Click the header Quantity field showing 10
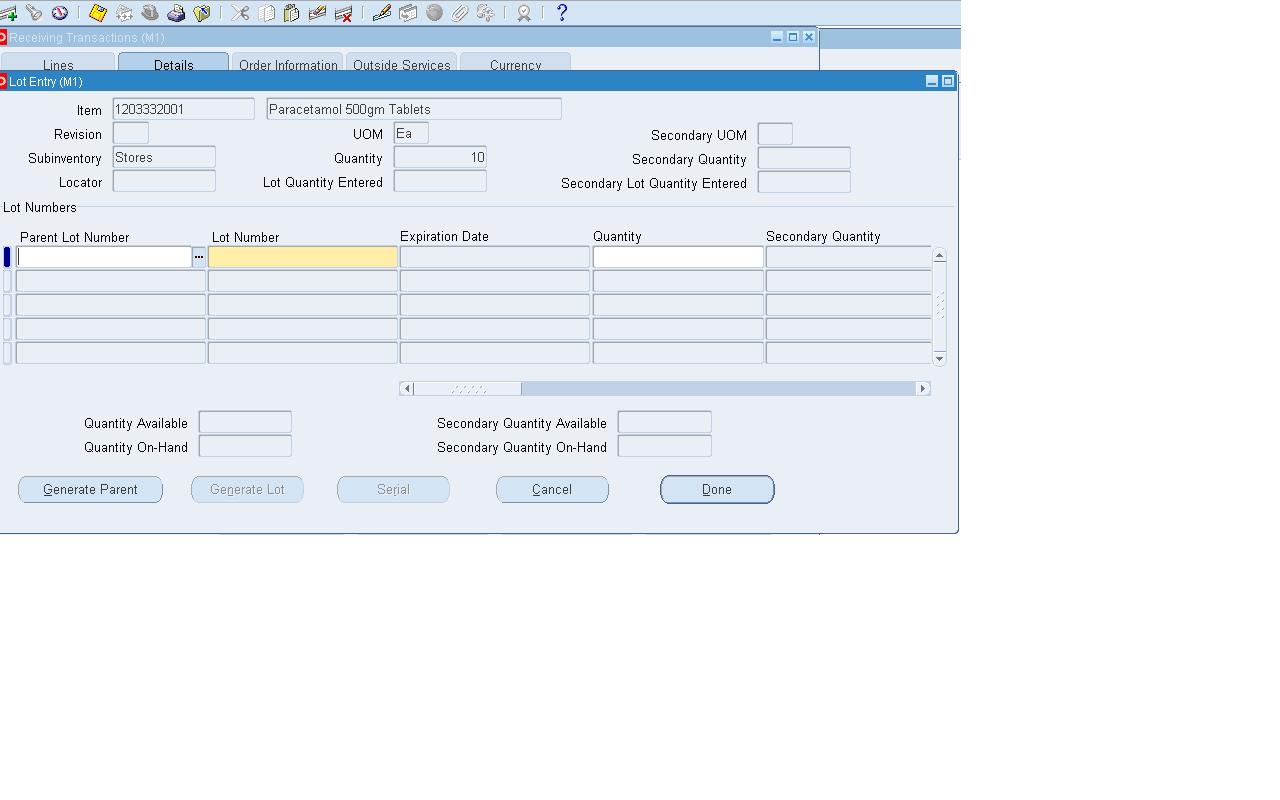Screen dimensions: 1280x800 click(440, 157)
